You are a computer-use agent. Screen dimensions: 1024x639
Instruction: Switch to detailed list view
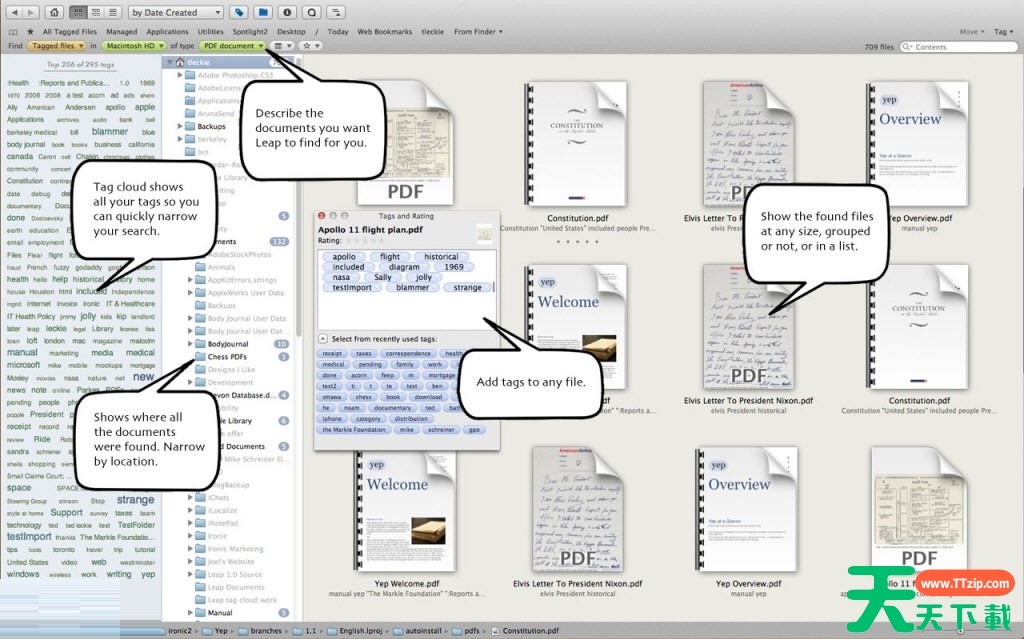point(96,12)
